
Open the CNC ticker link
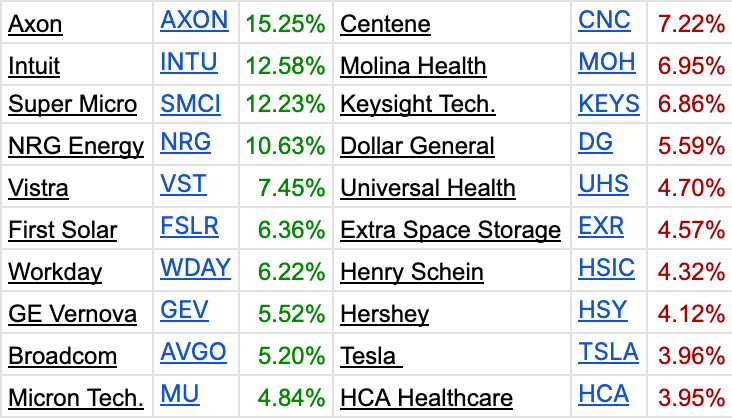pyautogui.click(x=604, y=21)
